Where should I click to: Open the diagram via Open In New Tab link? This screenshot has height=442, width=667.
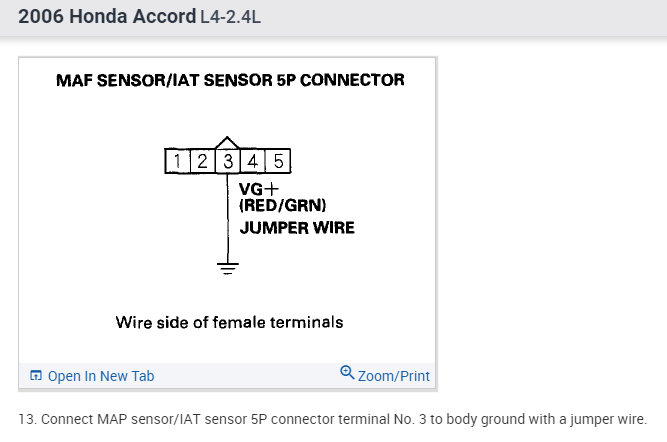(x=101, y=376)
